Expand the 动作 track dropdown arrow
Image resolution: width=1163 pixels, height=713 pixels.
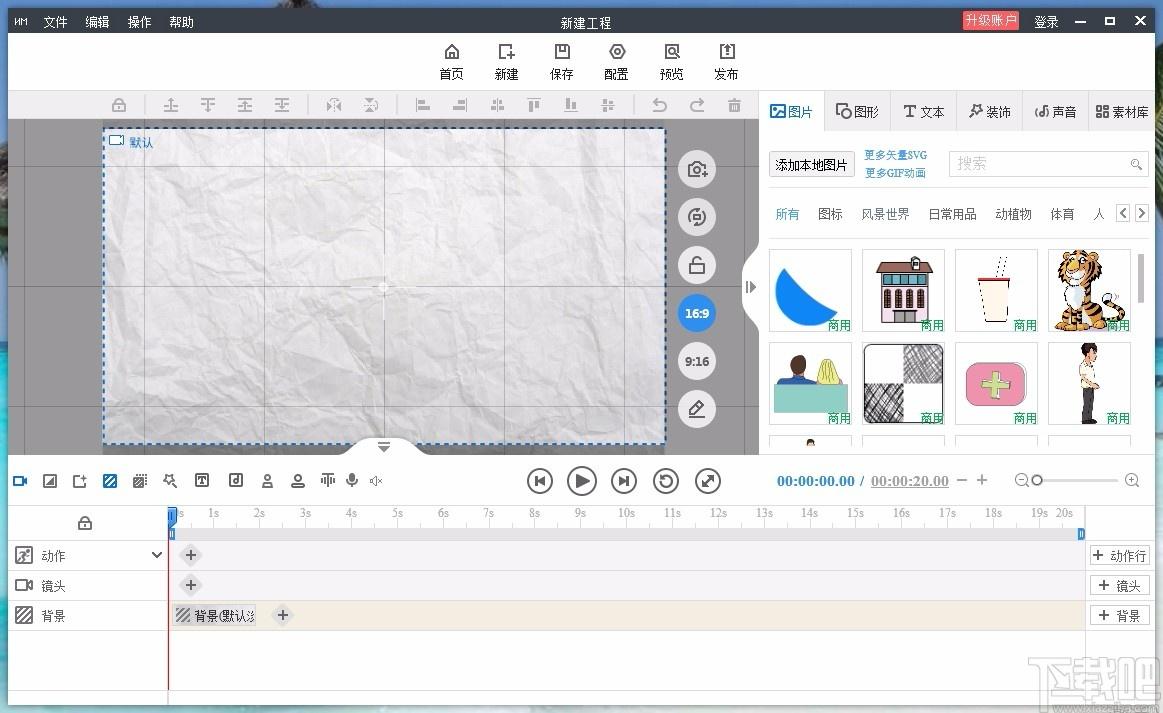click(157, 555)
